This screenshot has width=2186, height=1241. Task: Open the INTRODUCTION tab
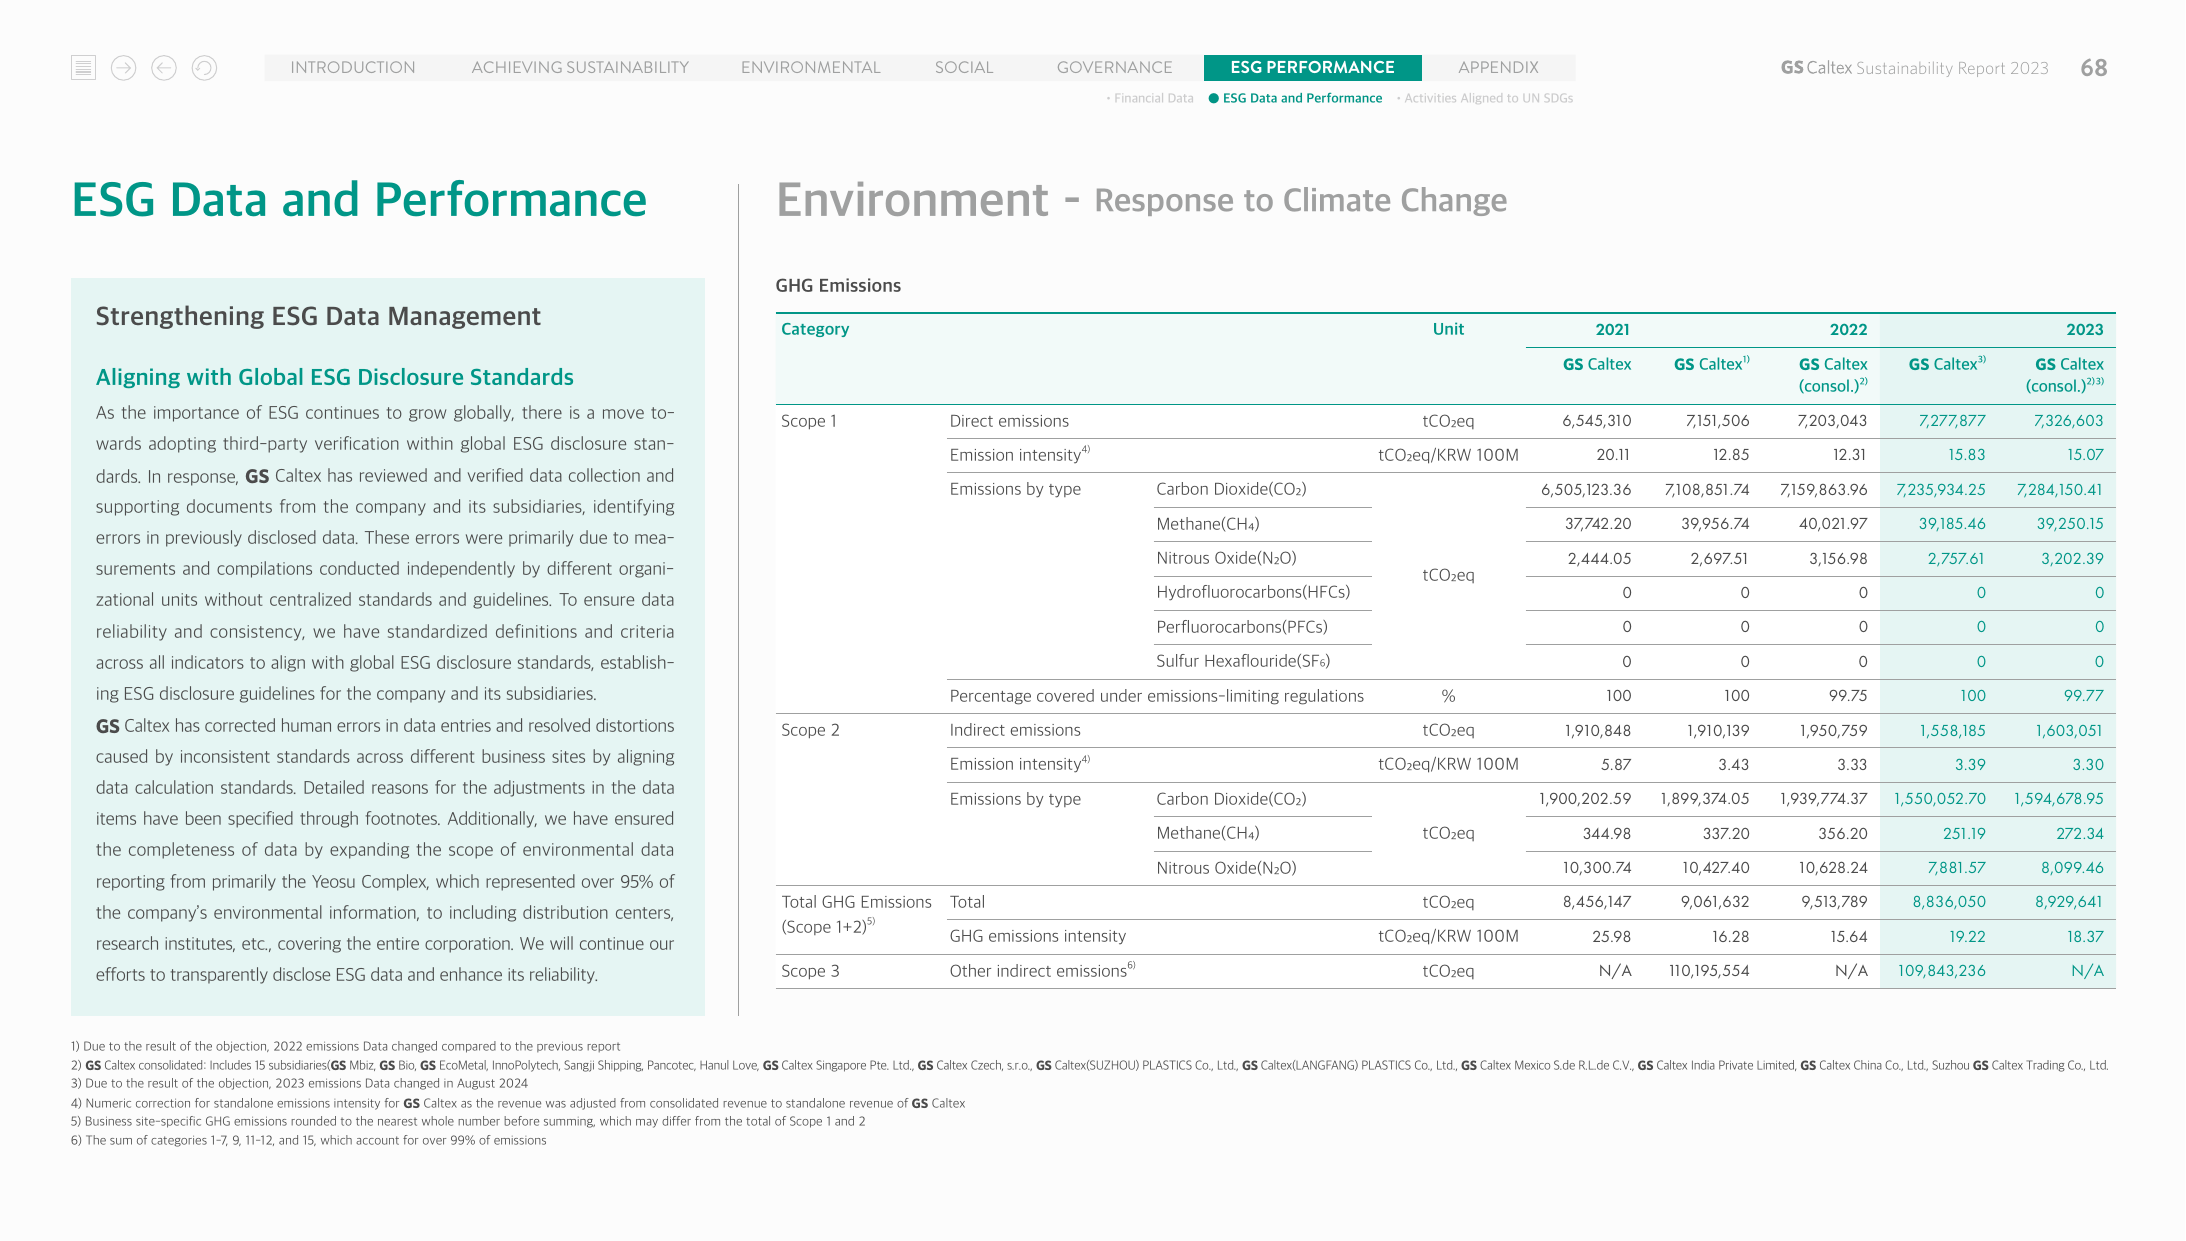353,67
